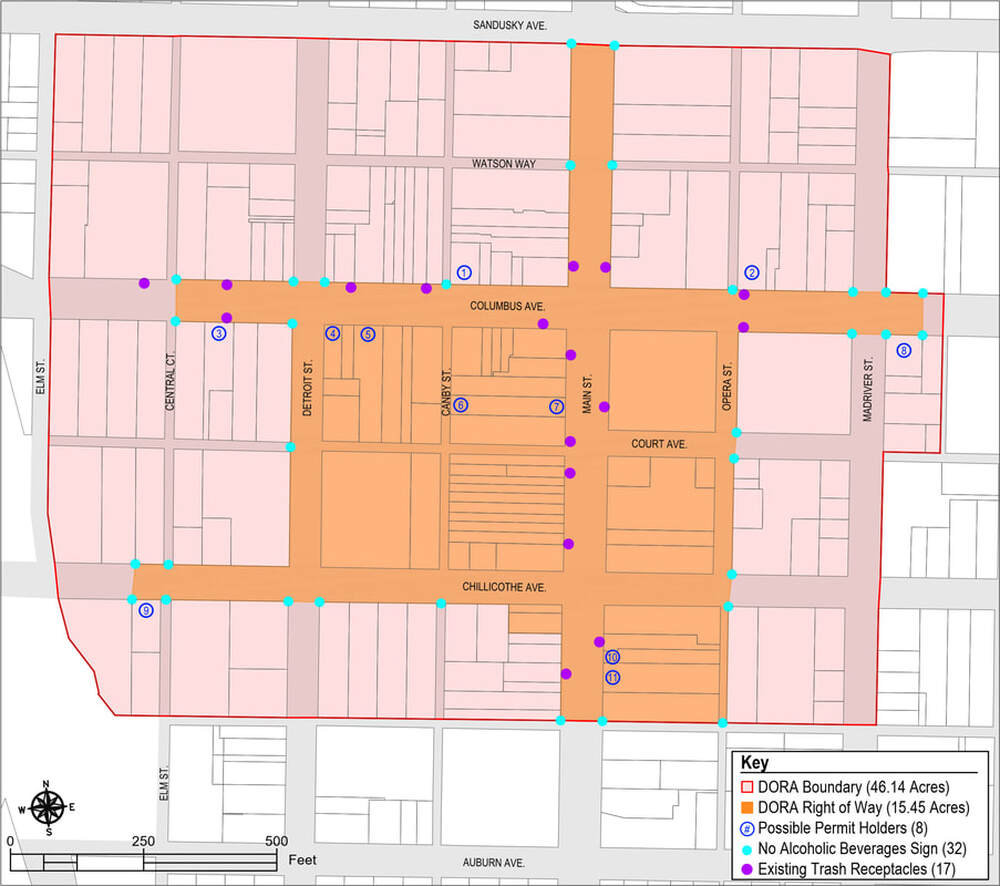Click the Court Ave. street label

click(x=659, y=443)
